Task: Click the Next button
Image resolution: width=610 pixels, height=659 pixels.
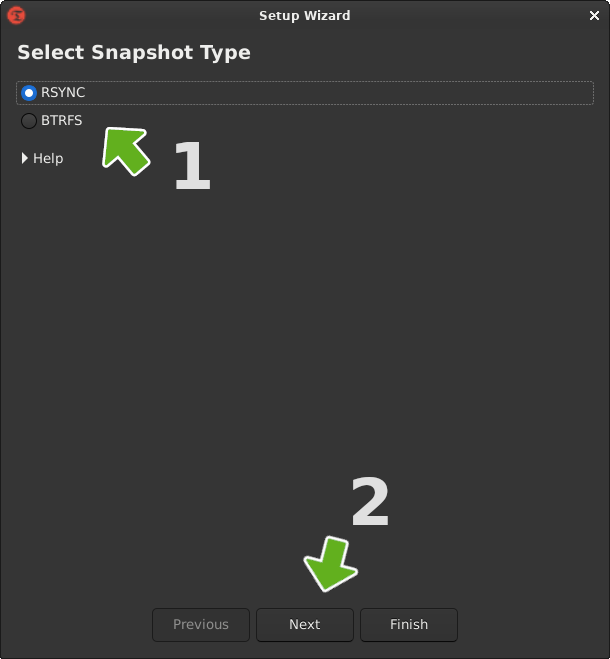Action: [305, 625]
